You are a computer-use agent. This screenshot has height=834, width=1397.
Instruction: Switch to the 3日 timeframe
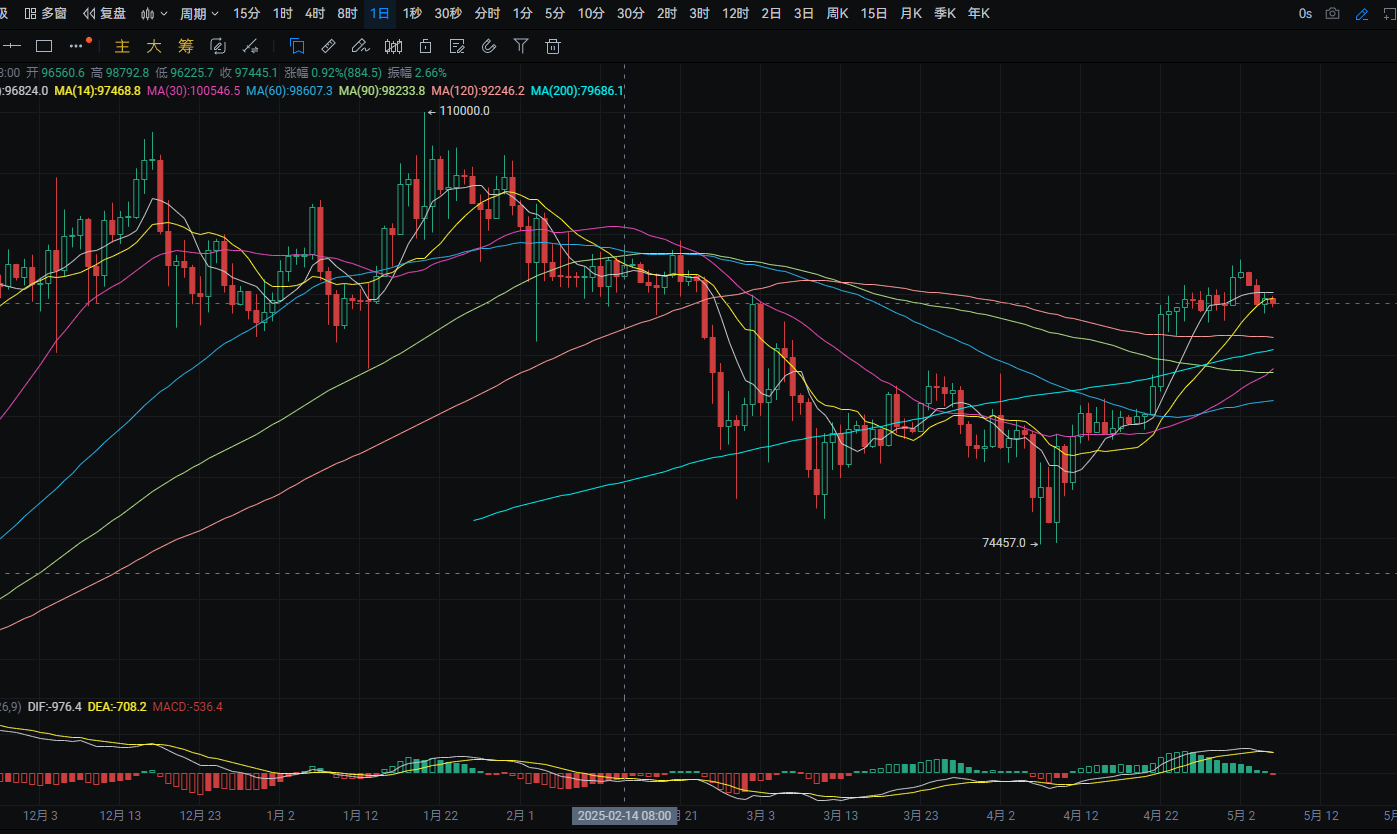tap(803, 13)
